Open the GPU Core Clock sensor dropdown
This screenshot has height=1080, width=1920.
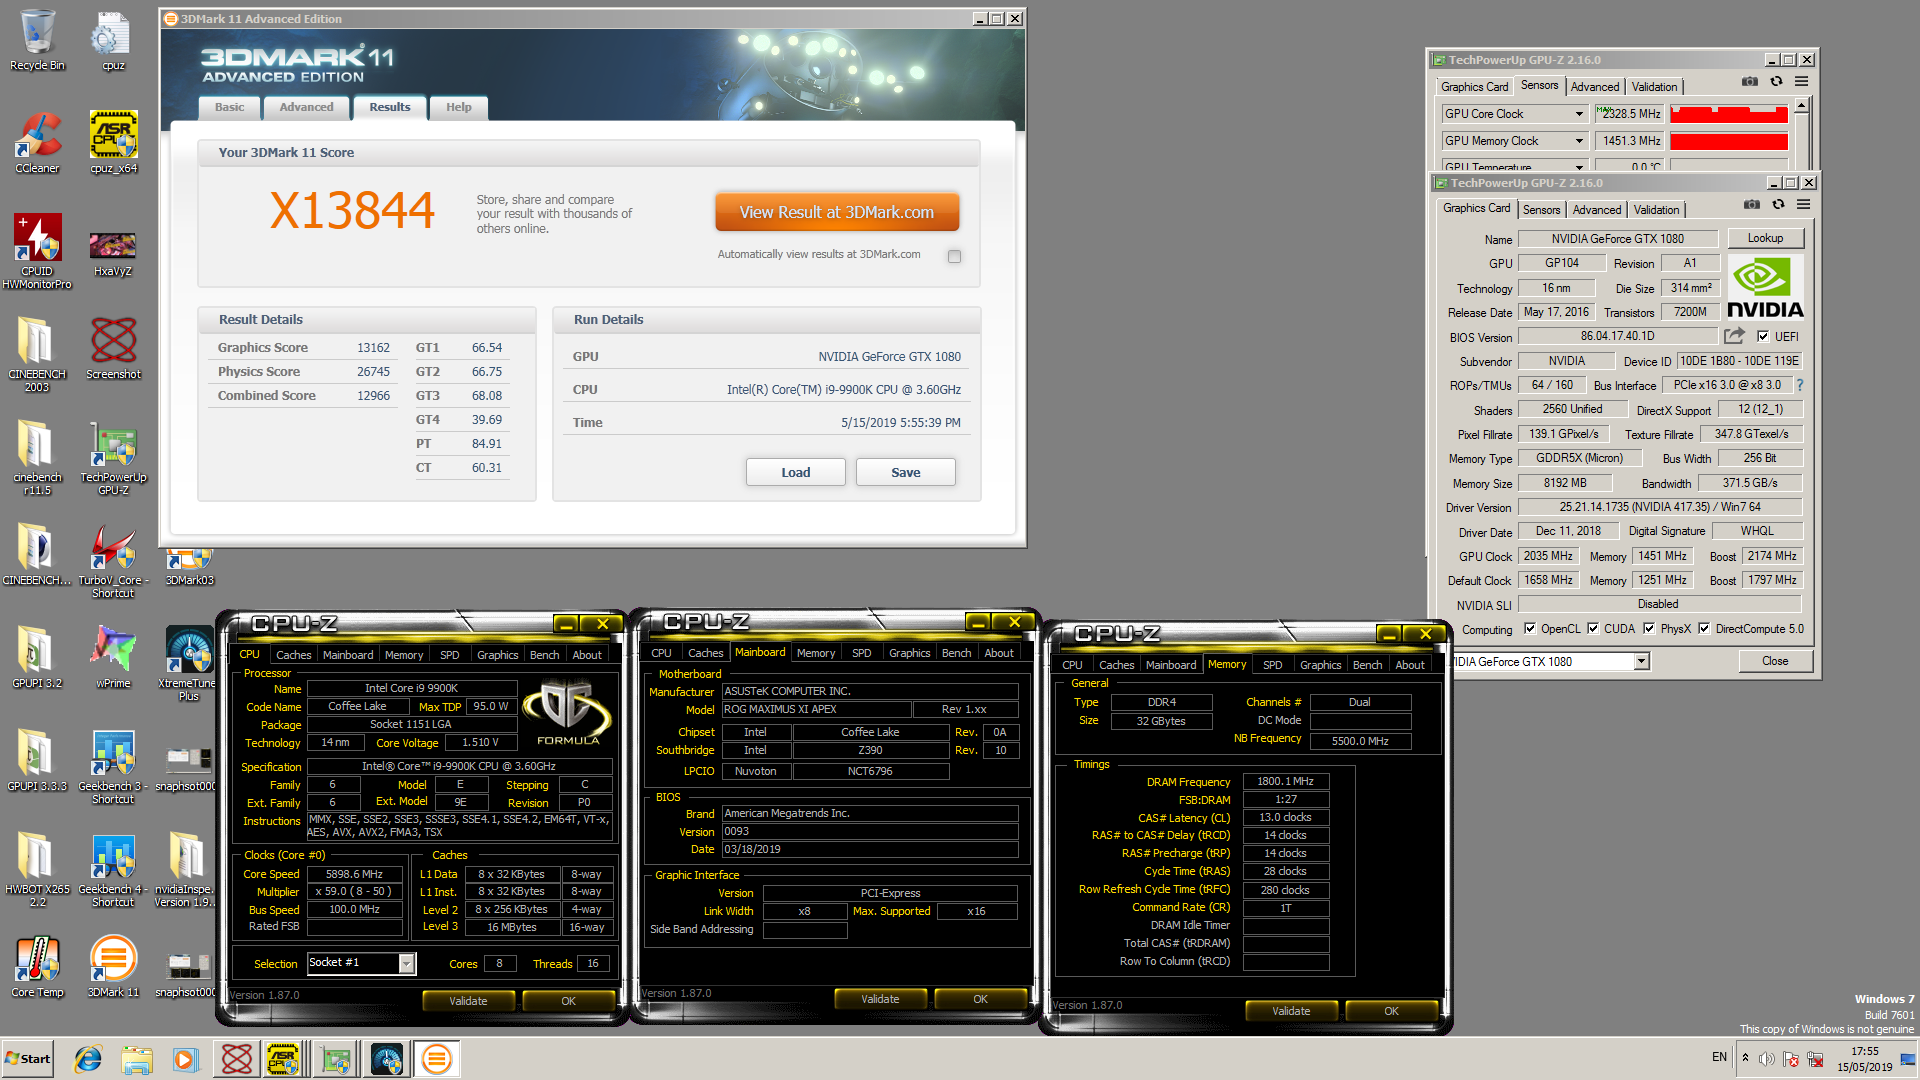pos(1580,114)
